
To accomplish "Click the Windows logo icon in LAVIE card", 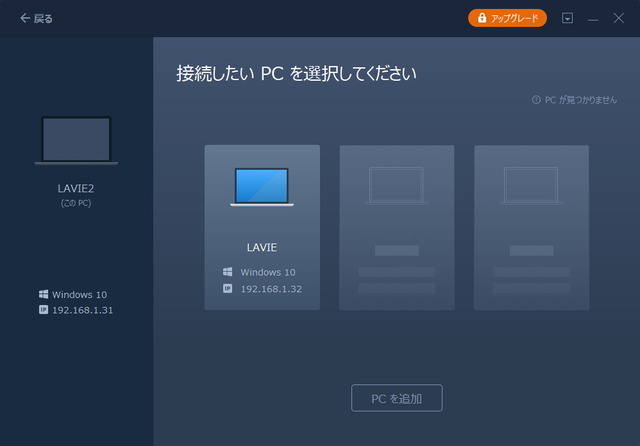I will point(228,272).
